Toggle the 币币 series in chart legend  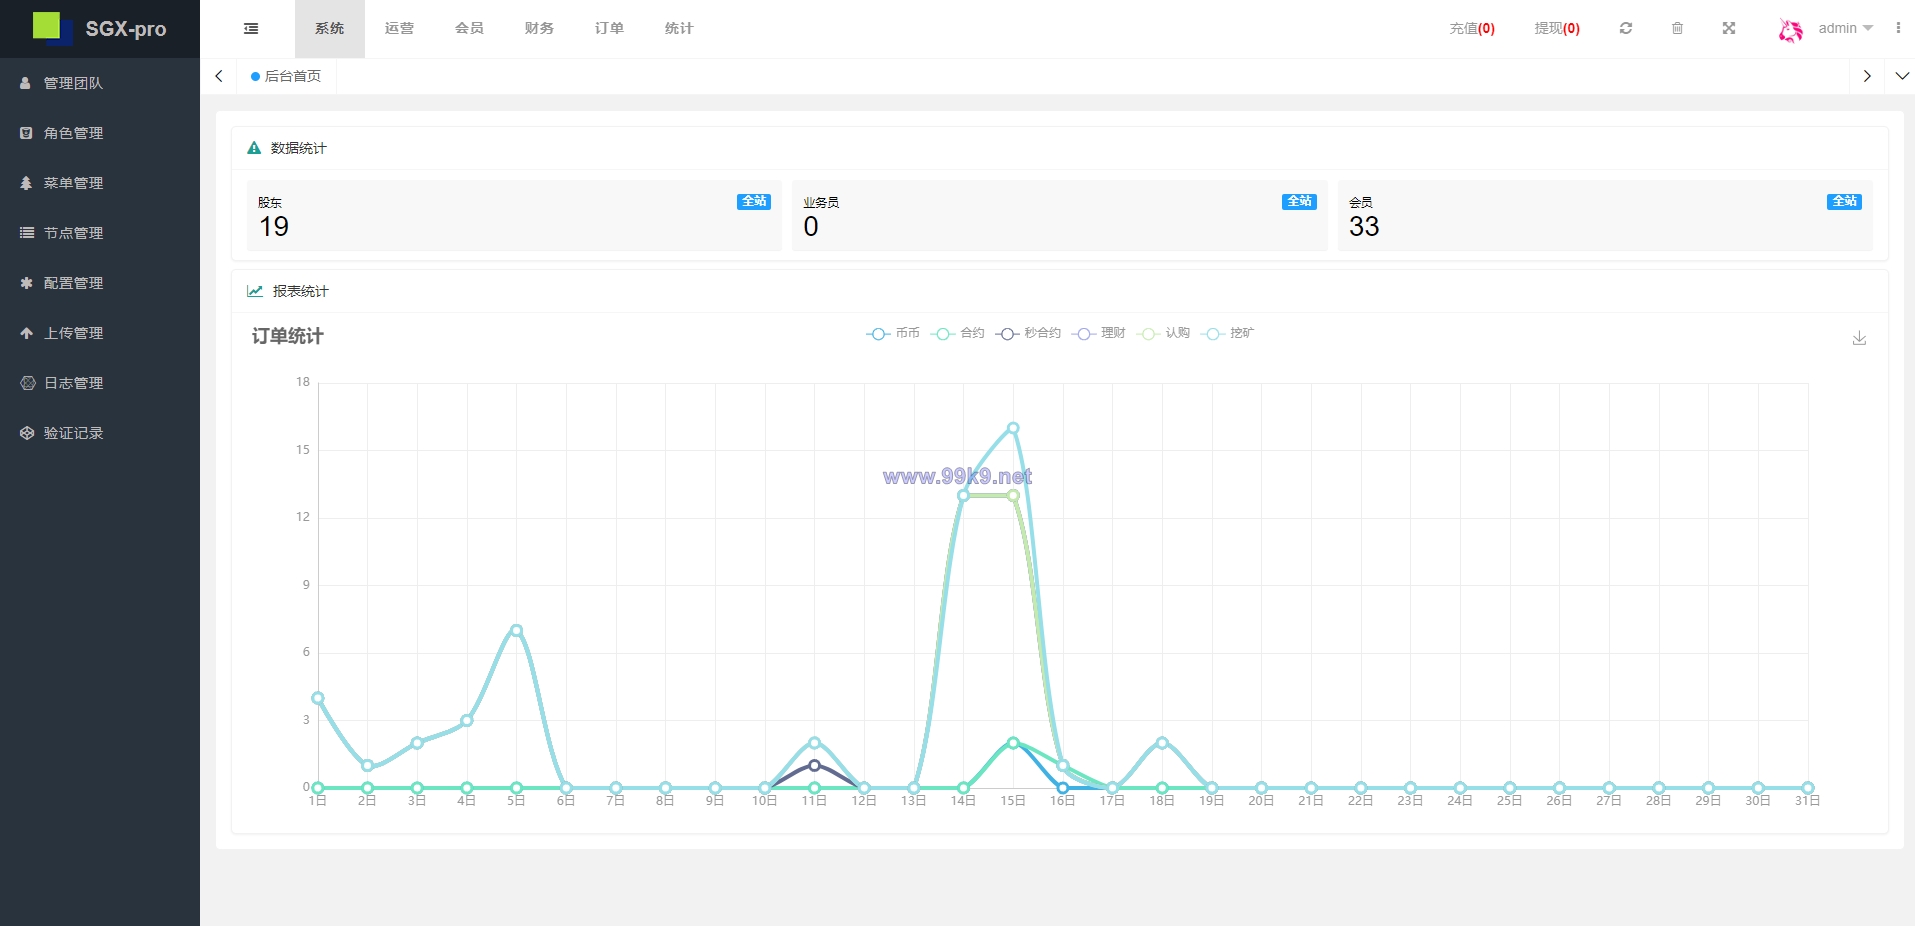(x=893, y=333)
